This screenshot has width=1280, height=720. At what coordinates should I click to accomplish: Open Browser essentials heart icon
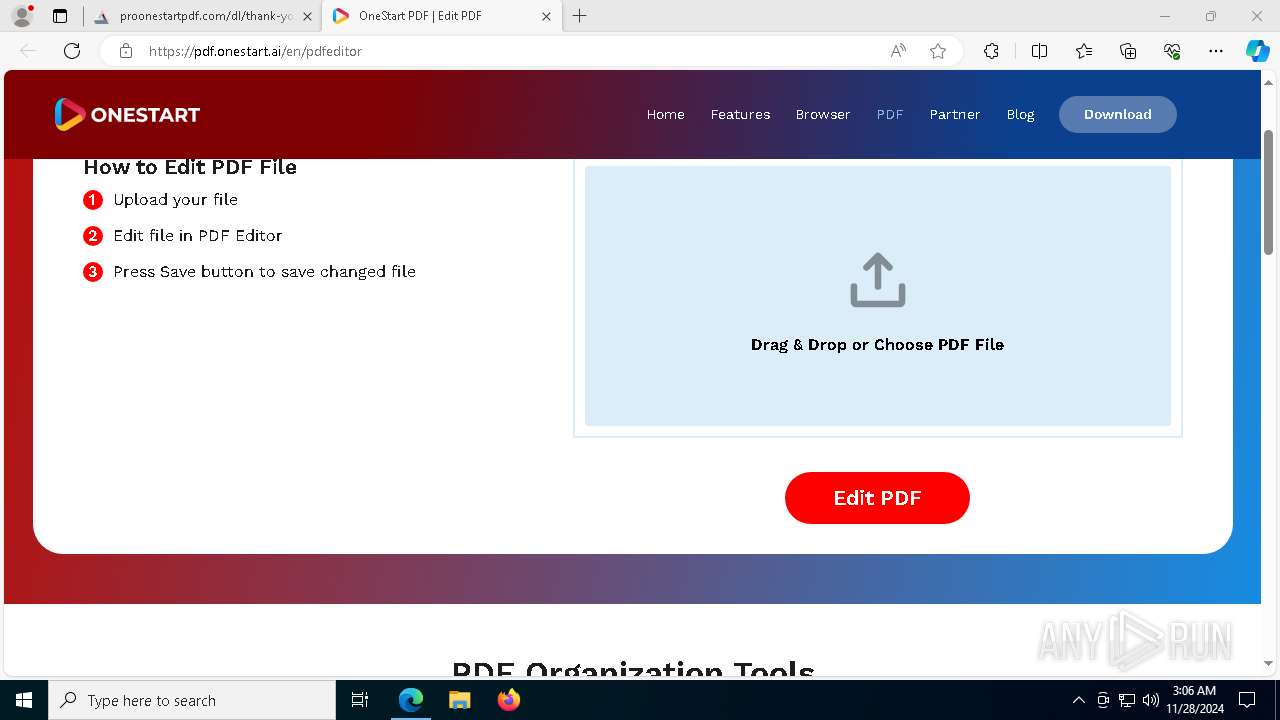click(1172, 51)
